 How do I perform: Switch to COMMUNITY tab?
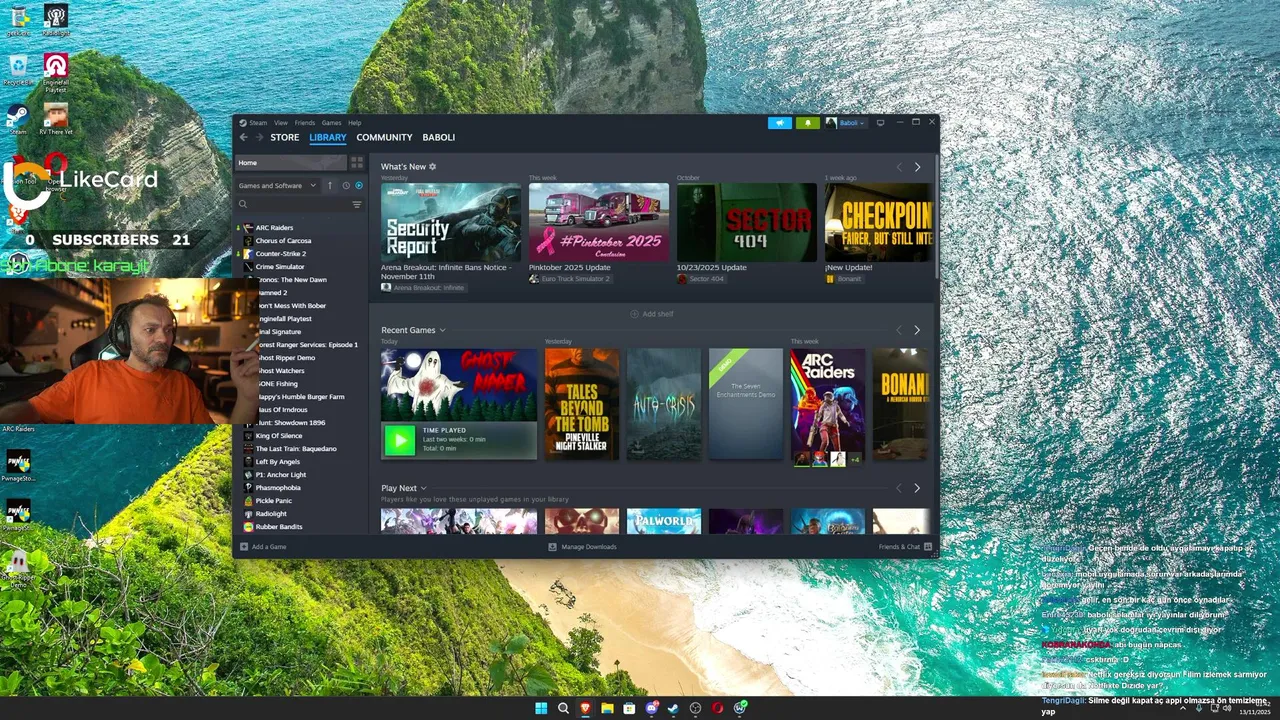(x=384, y=137)
